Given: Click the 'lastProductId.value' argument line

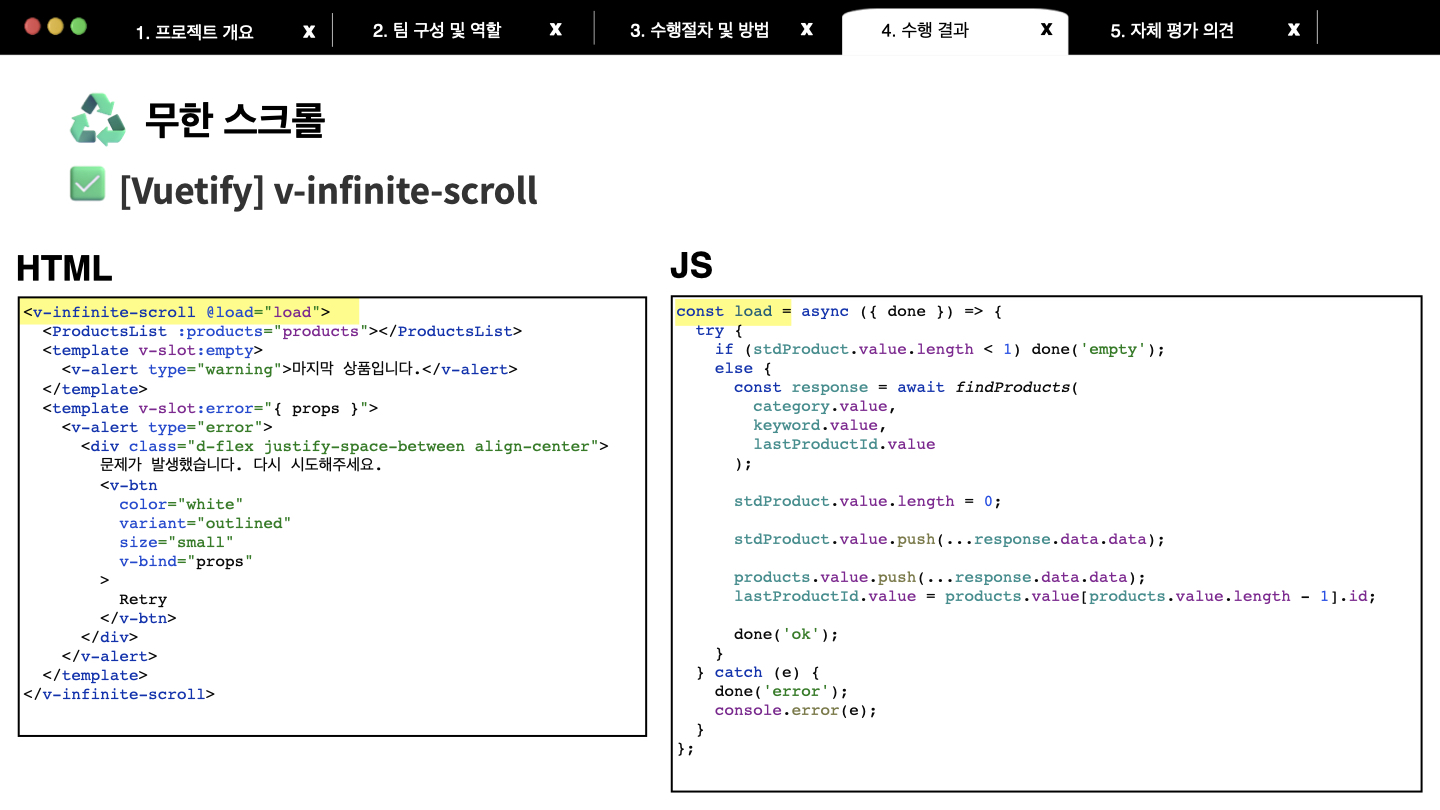Looking at the screenshot, I should click(x=844, y=444).
